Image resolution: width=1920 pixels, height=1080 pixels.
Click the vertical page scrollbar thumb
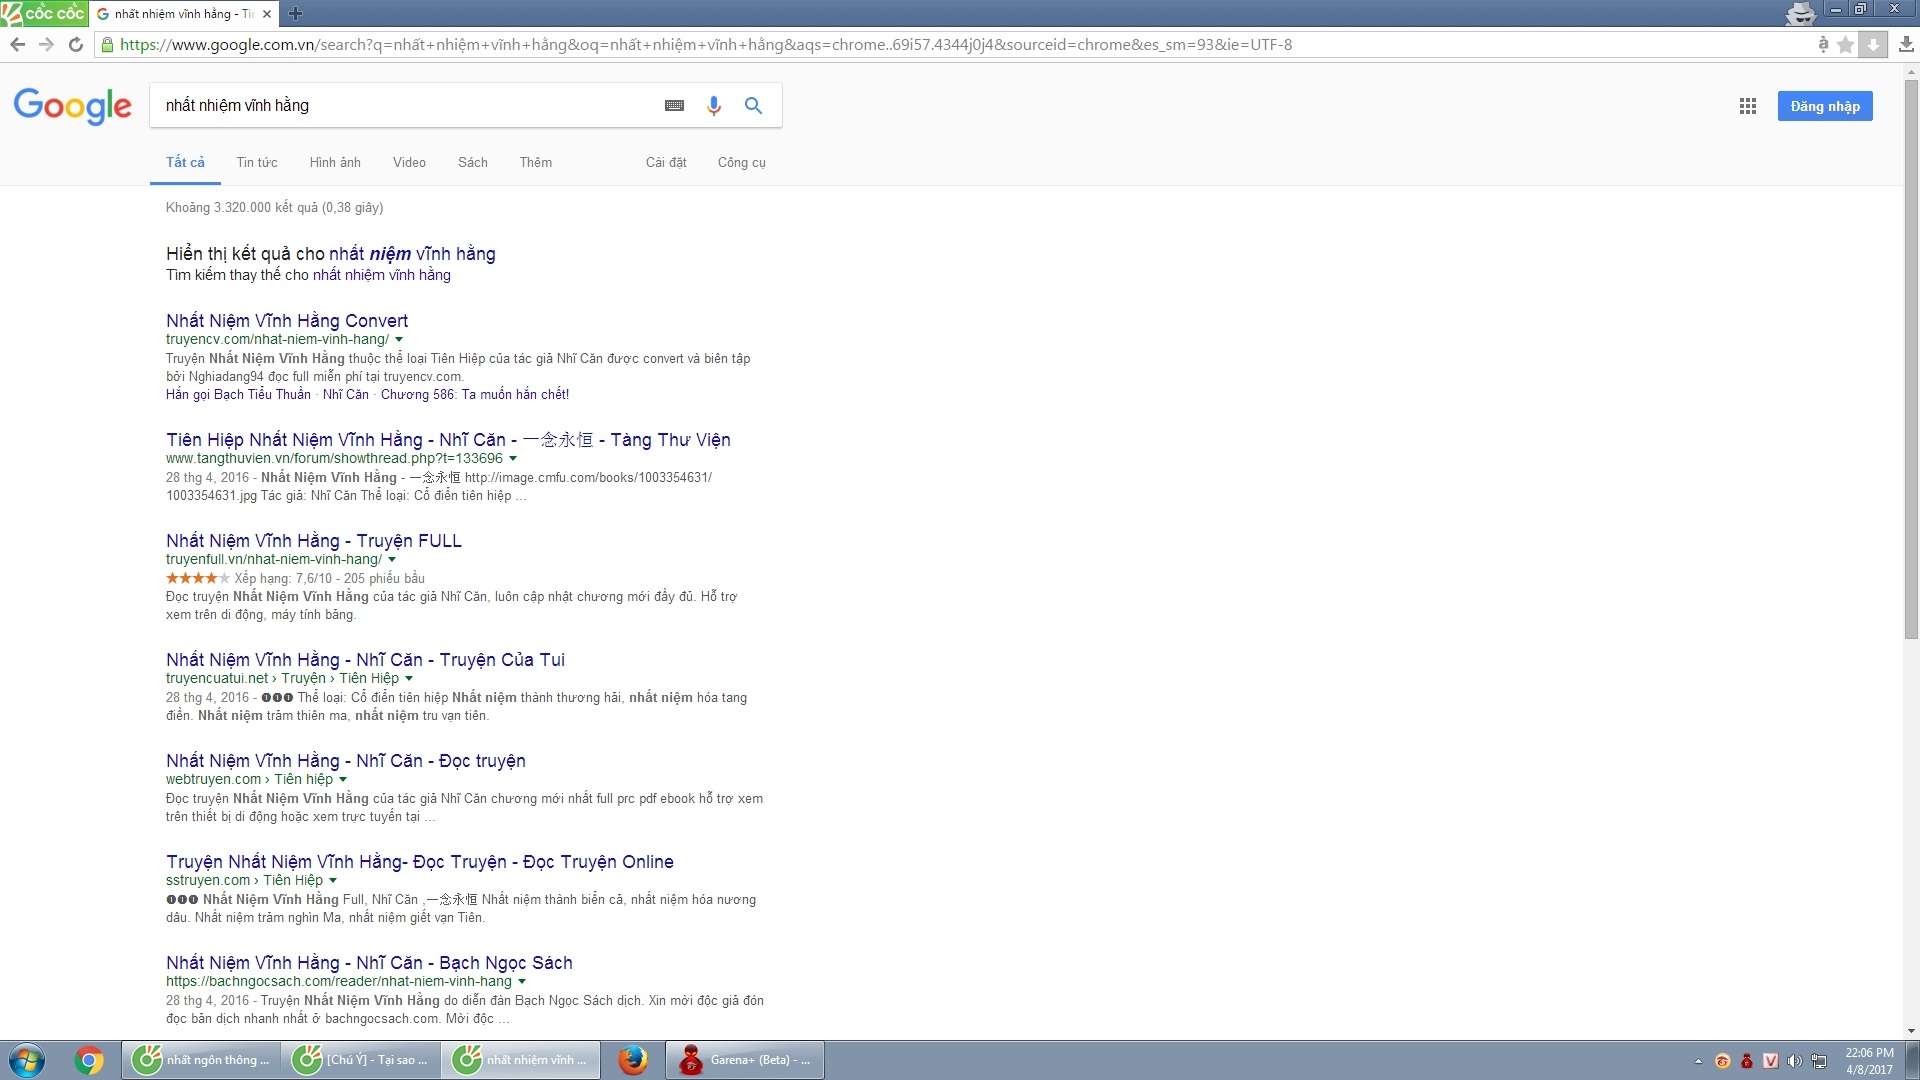click(1911, 360)
